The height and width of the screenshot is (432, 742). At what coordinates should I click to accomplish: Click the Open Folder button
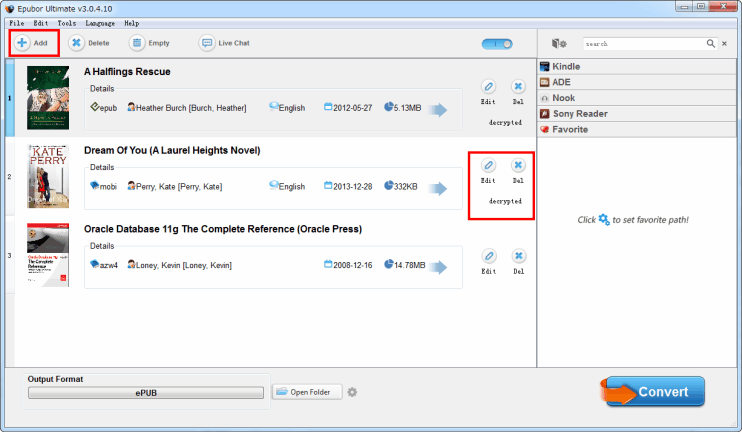[x=307, y=392]
